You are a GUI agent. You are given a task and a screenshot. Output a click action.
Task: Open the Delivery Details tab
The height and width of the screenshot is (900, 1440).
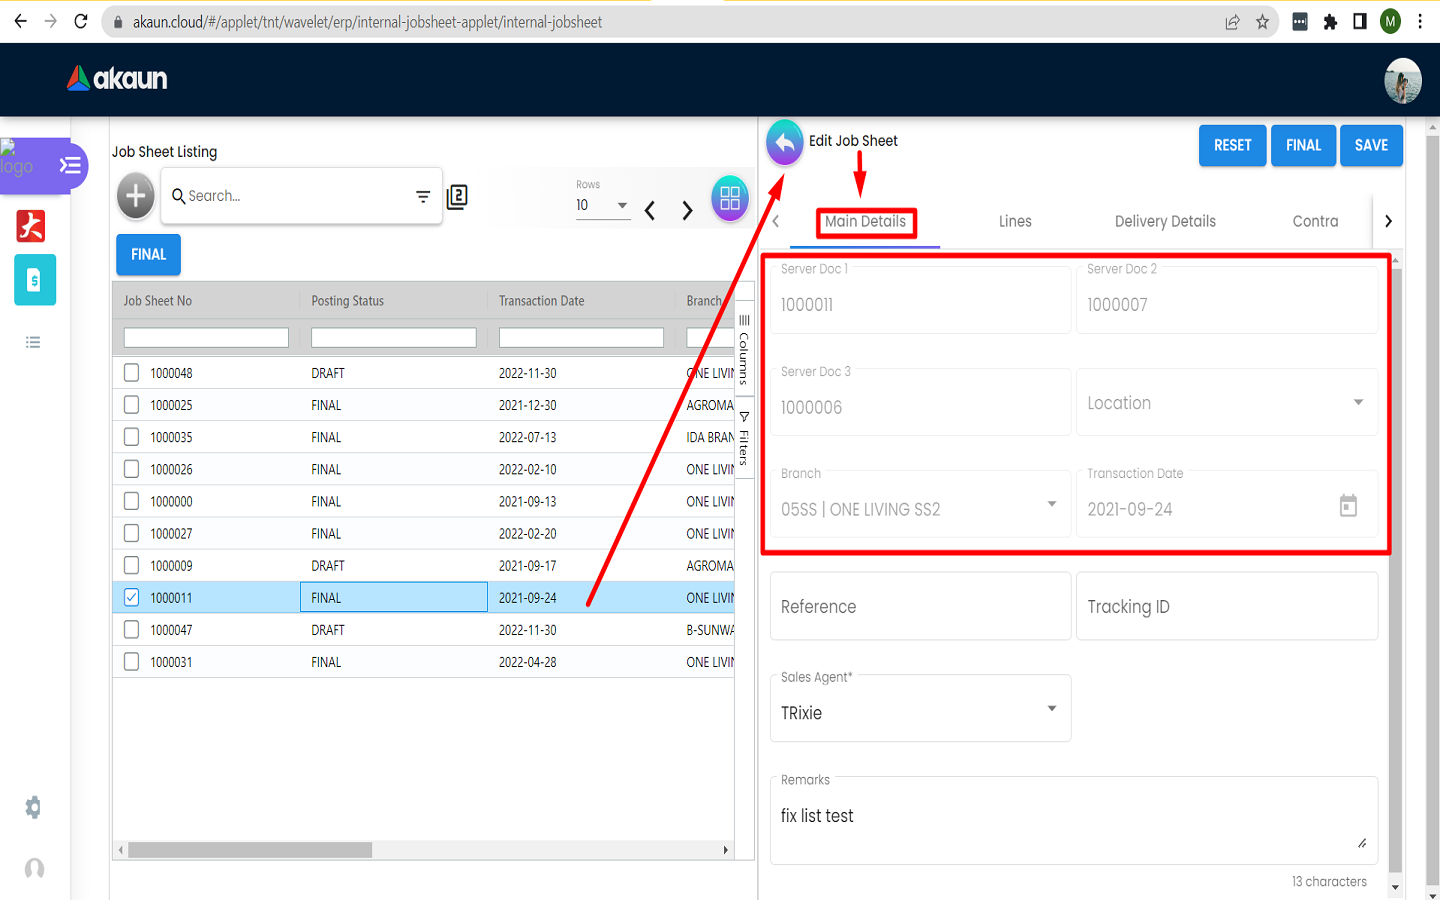tap(1165, 222)
